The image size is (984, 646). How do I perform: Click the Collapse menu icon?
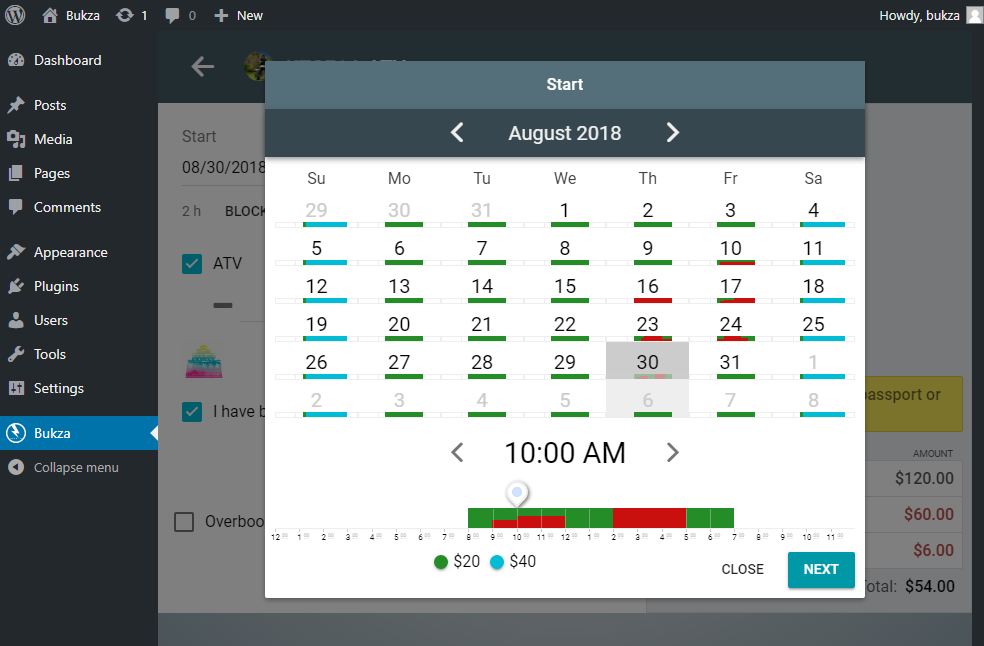[x=15, y=467]
